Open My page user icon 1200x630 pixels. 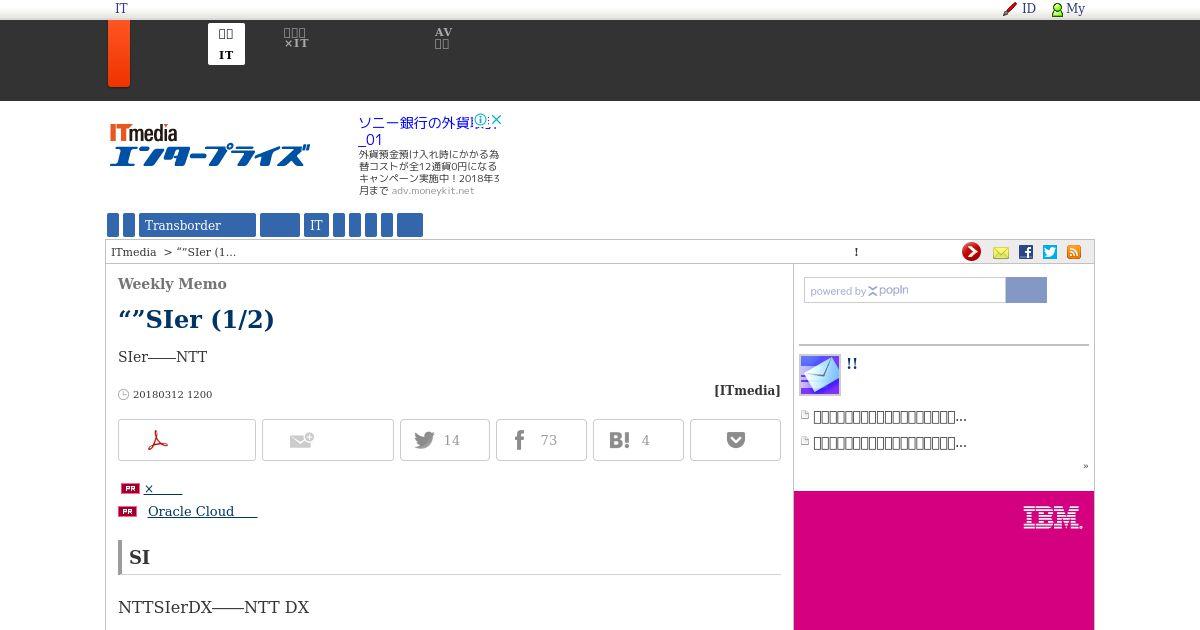coord(1057,9)
